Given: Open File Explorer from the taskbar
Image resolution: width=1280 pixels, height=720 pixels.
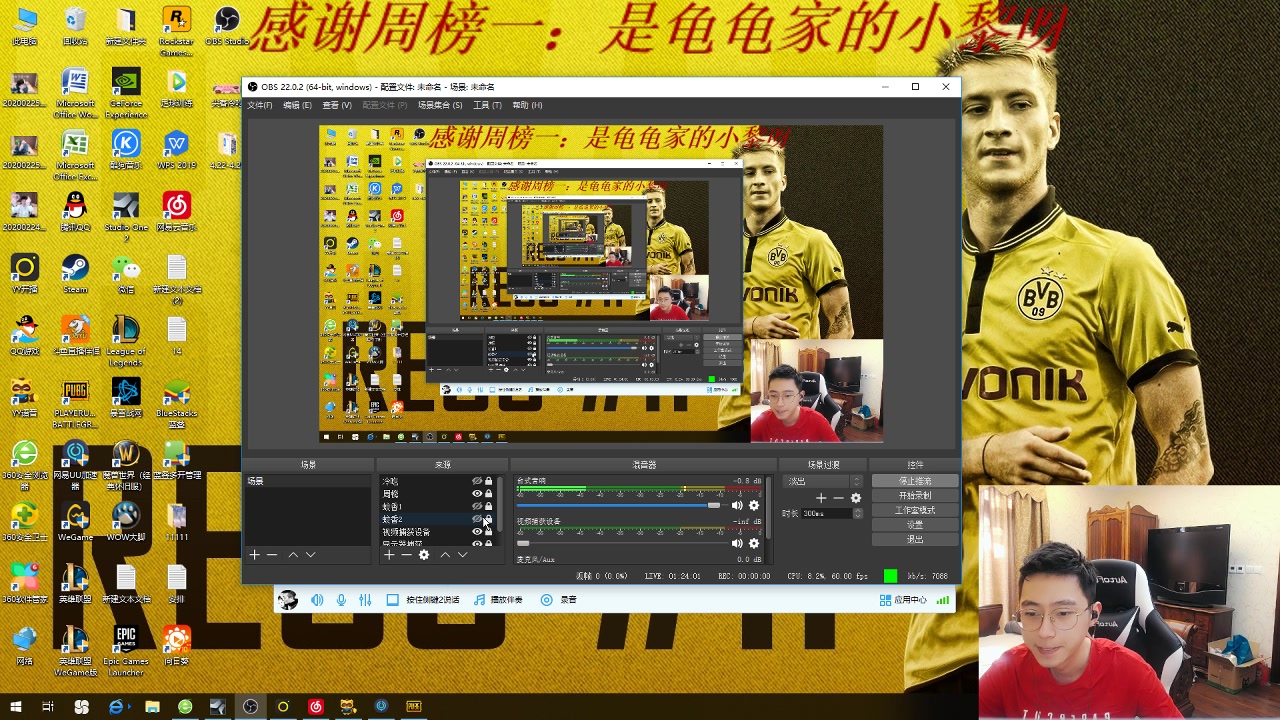Looking at the screenshot, I should click(152, 707).
